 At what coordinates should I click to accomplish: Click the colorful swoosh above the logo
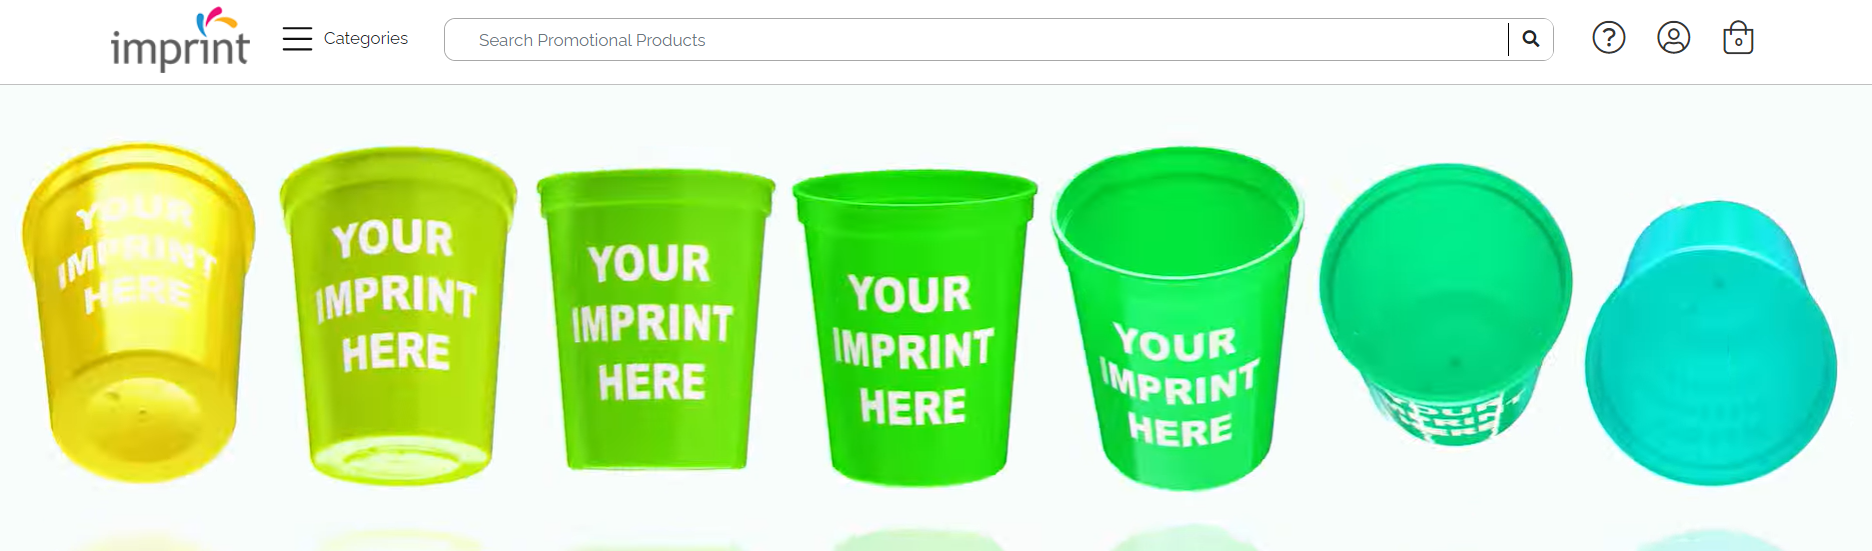[x=216, y=19]
